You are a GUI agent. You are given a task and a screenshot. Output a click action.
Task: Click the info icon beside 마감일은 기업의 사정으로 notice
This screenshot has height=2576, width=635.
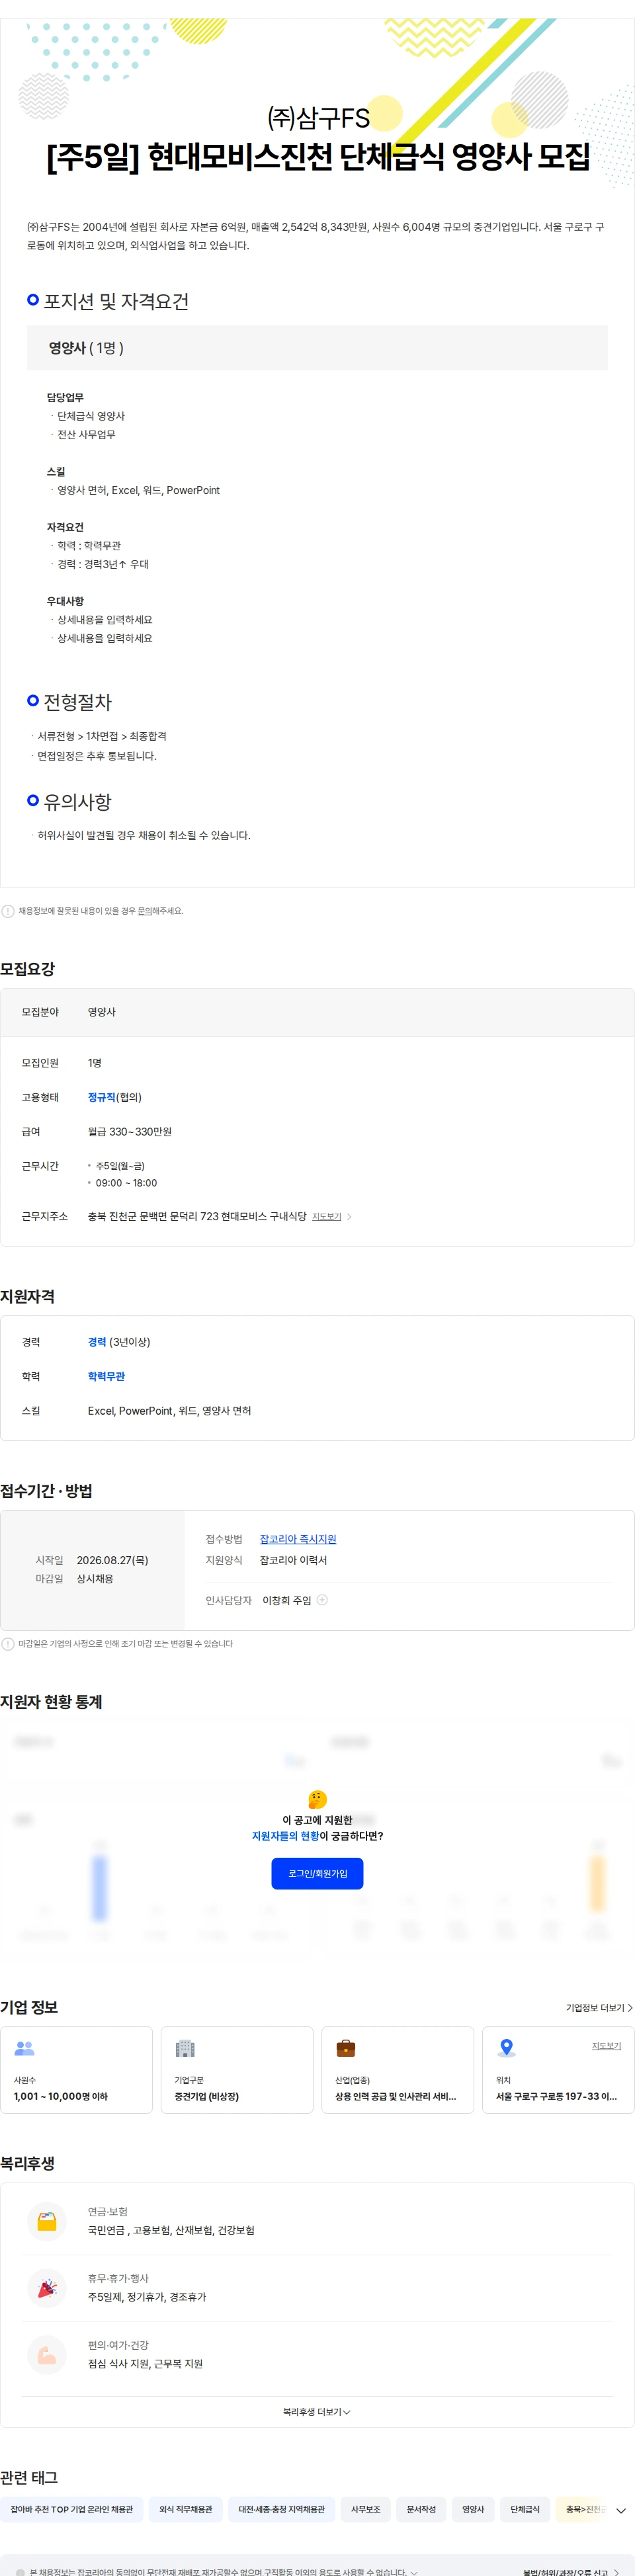point(8,1644)
